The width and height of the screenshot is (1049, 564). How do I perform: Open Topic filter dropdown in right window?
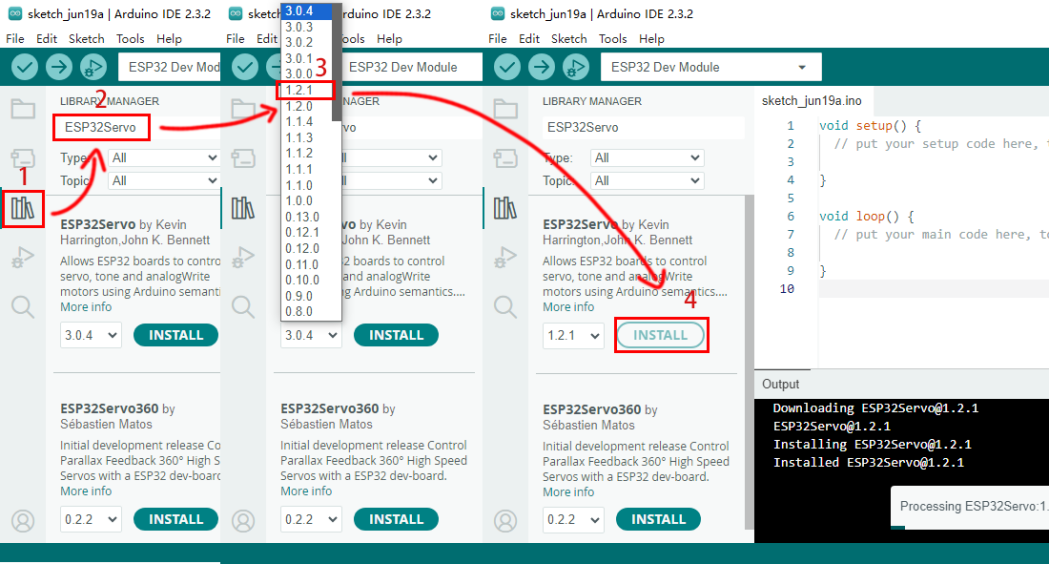pos(647,181)
